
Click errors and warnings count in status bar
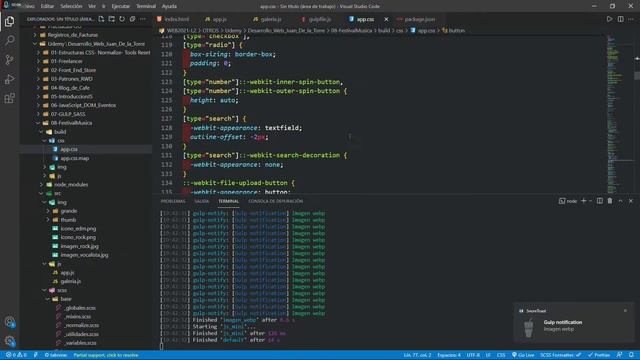click(16, 355)
